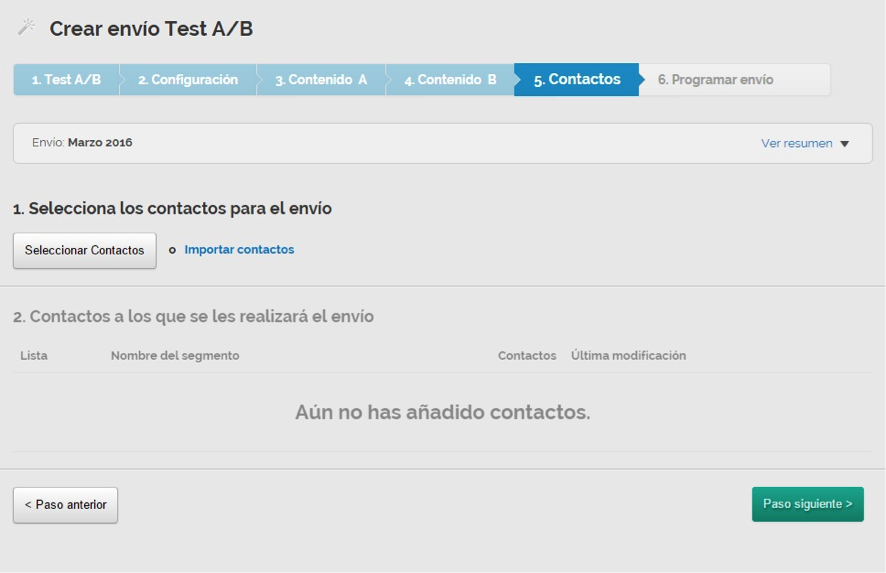
Task: Click the magic wand icon beside title
Action: [x=26, y=28]
